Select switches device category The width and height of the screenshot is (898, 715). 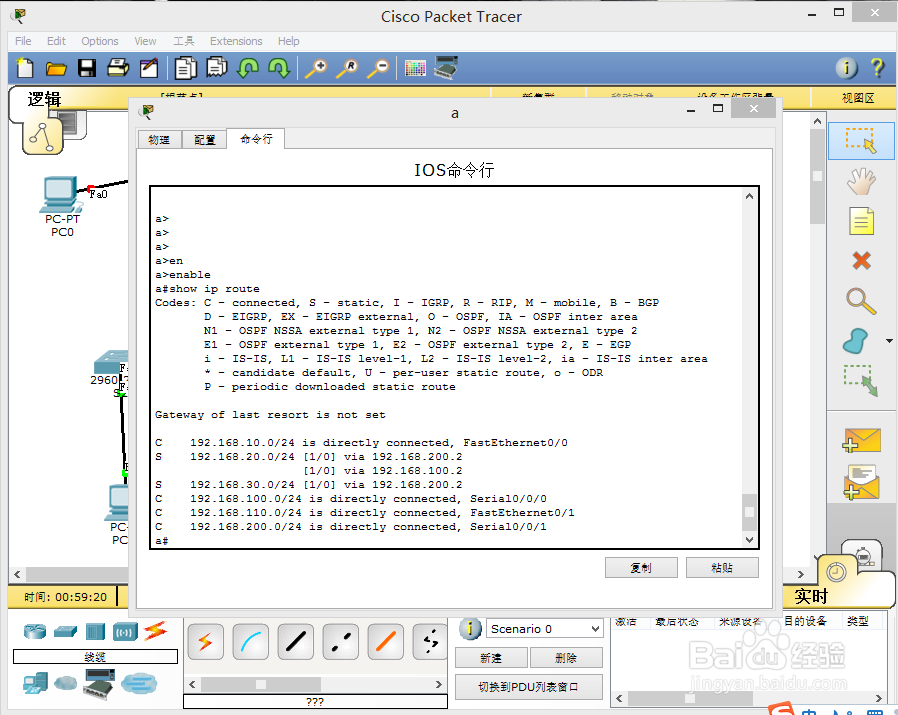(65, 631)
